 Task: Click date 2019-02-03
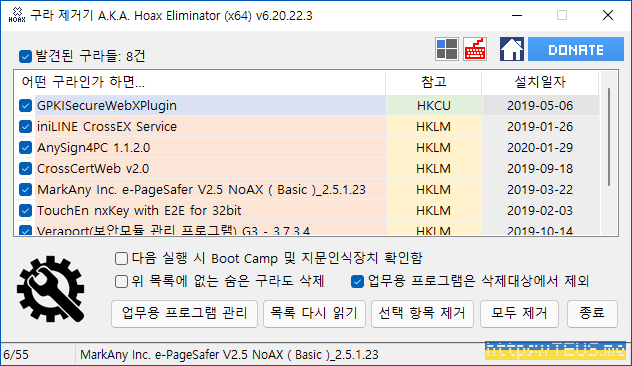540,210
